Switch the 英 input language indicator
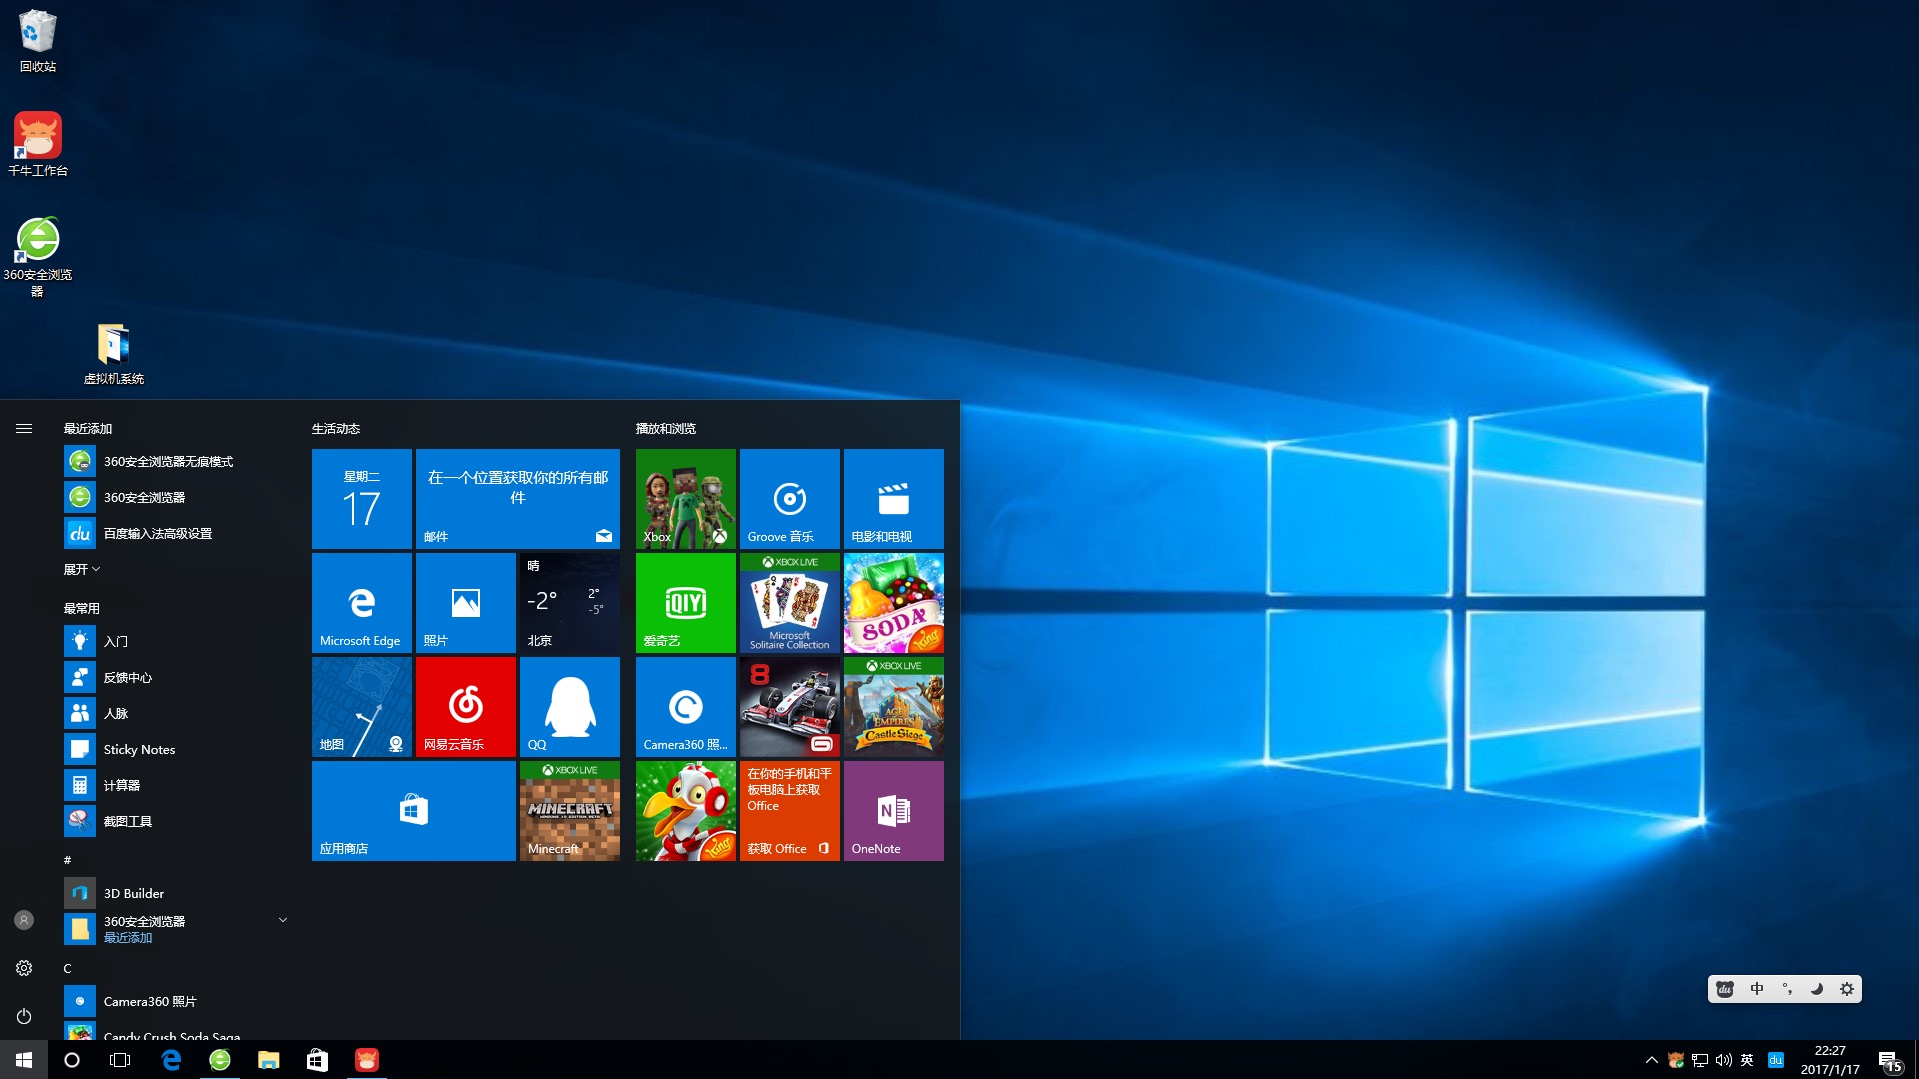The width and height of the screenshot is (1919, 1079). click(x=1747, y=1060)
